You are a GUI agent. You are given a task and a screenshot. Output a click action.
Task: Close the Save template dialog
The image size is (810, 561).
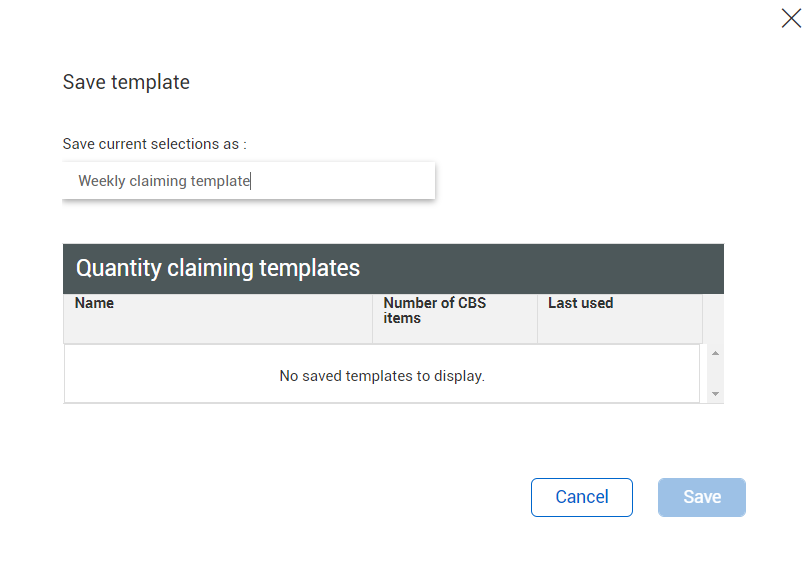pos(791,18)
